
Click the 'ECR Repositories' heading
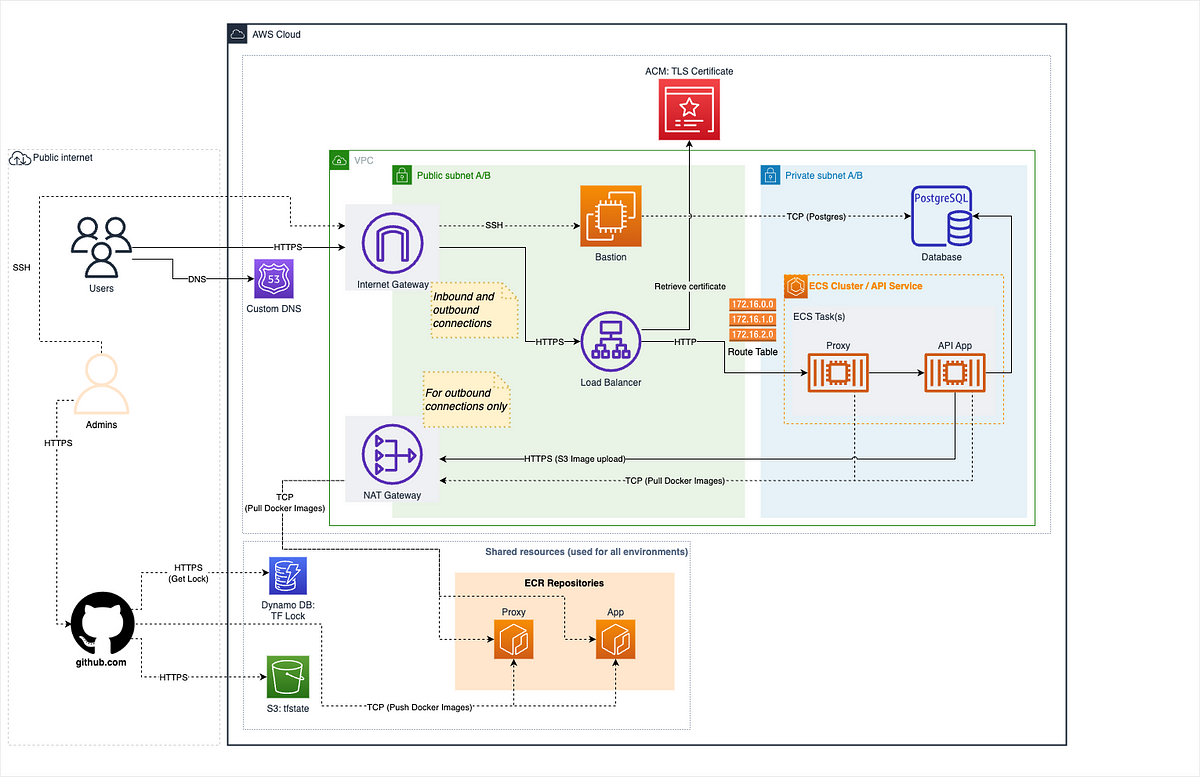[x=564, y=583]
